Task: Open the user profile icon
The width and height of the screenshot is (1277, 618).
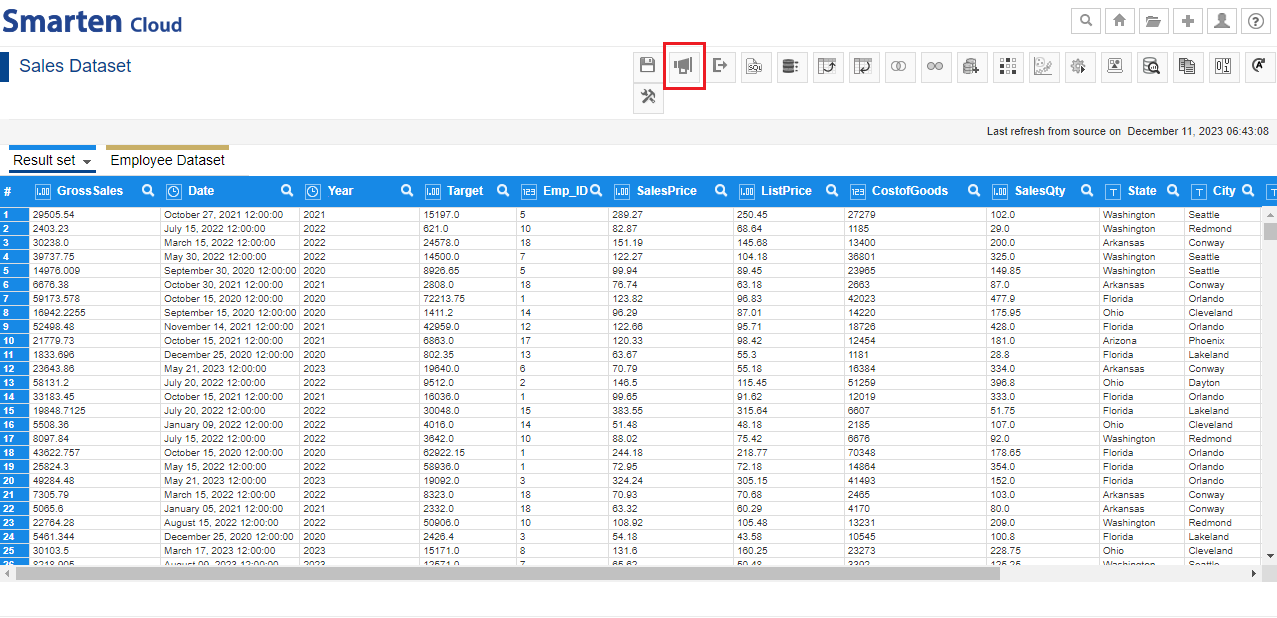Action: tap(1221, 21)
